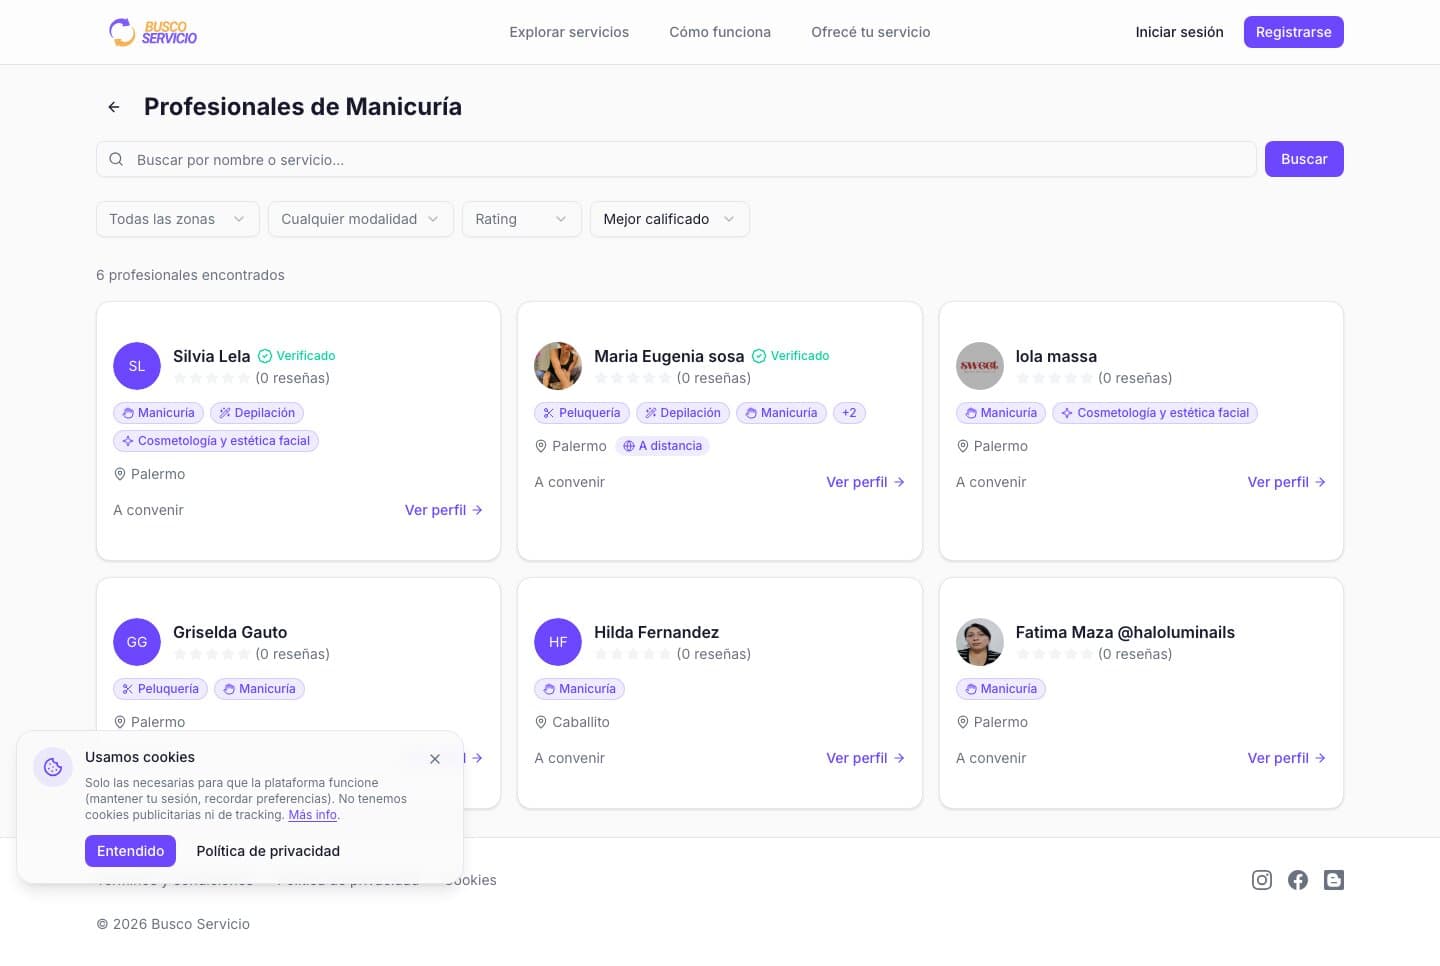Click the 6 profesionales encontrados text
This screenshot has height=966, width=1440.
click(190, 275)
